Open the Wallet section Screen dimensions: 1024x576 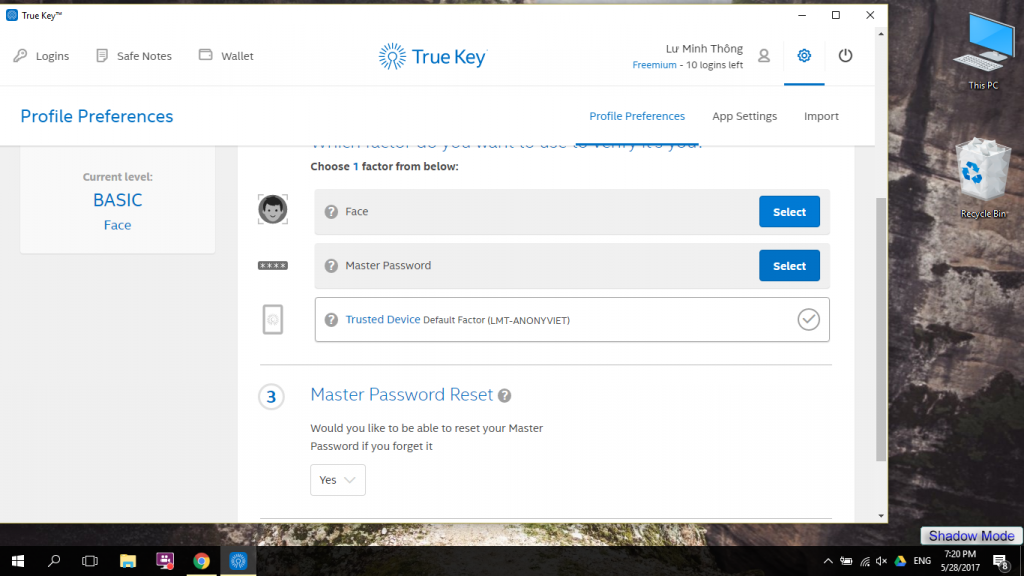click(225, 56)
